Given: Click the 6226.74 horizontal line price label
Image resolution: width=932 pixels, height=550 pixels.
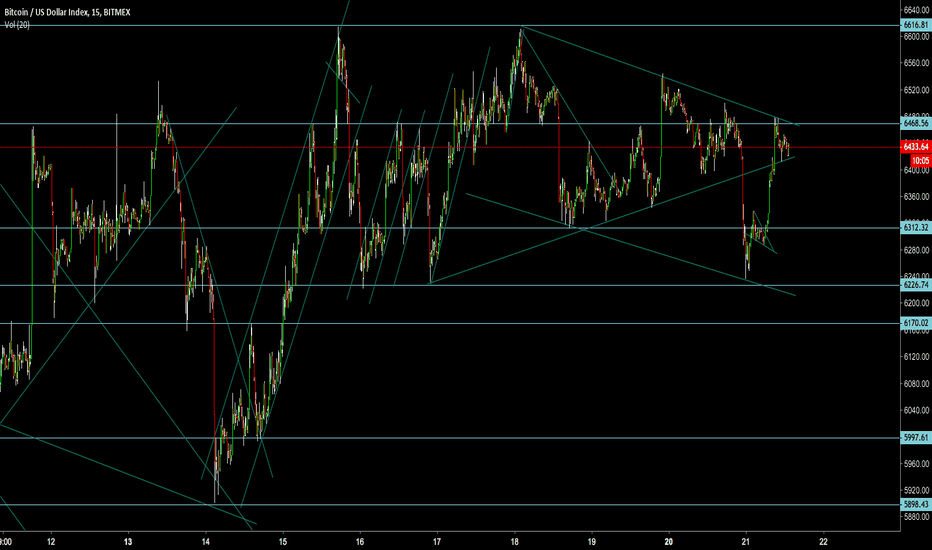Looking at the screenshot, I should [915, 285].
